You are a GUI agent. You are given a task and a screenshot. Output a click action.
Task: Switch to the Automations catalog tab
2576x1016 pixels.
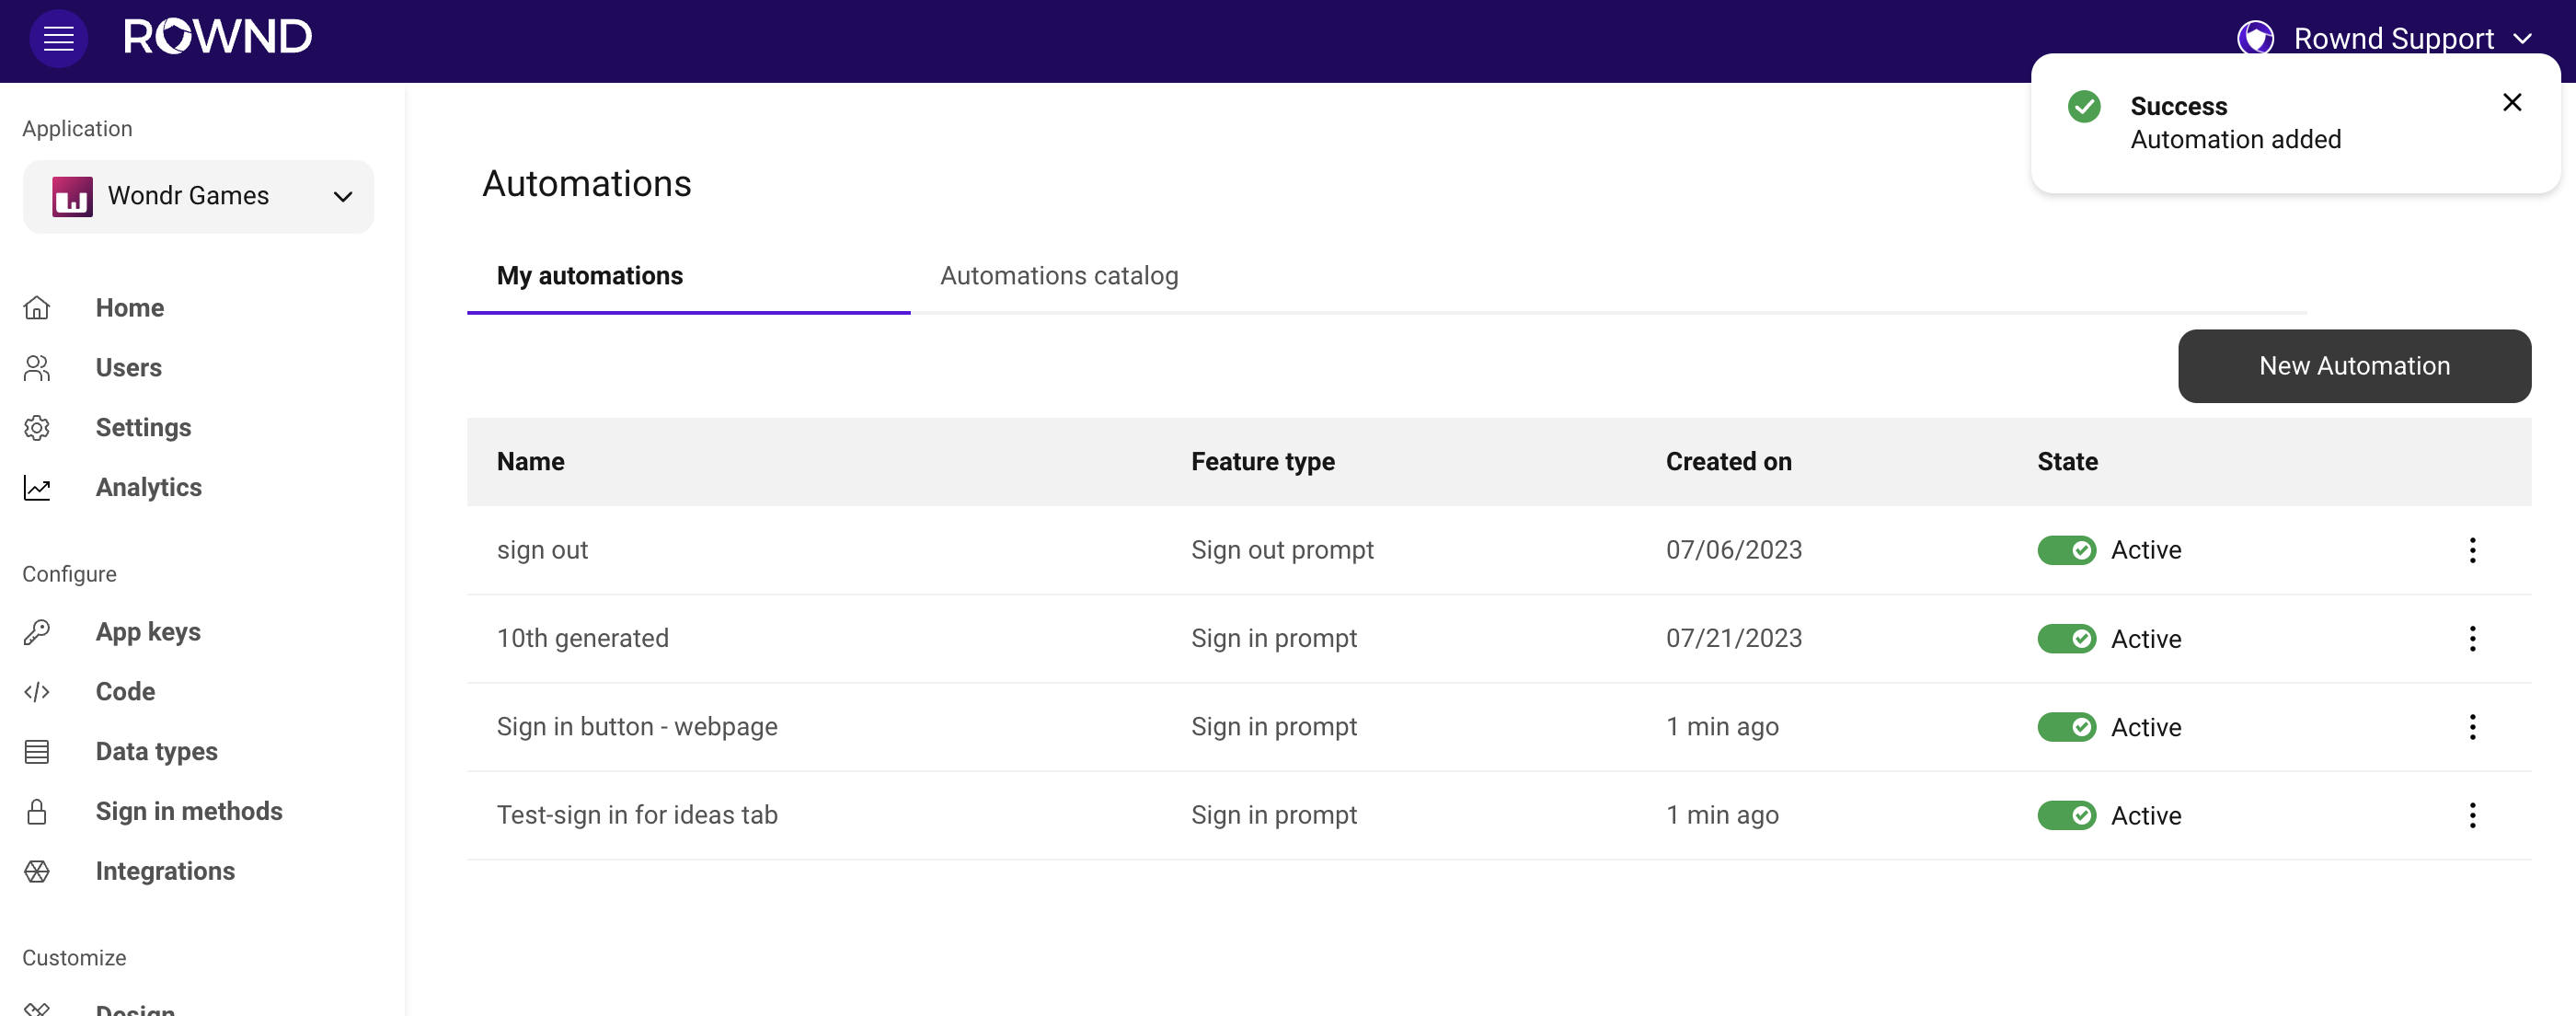click(x=1059, y=276)
